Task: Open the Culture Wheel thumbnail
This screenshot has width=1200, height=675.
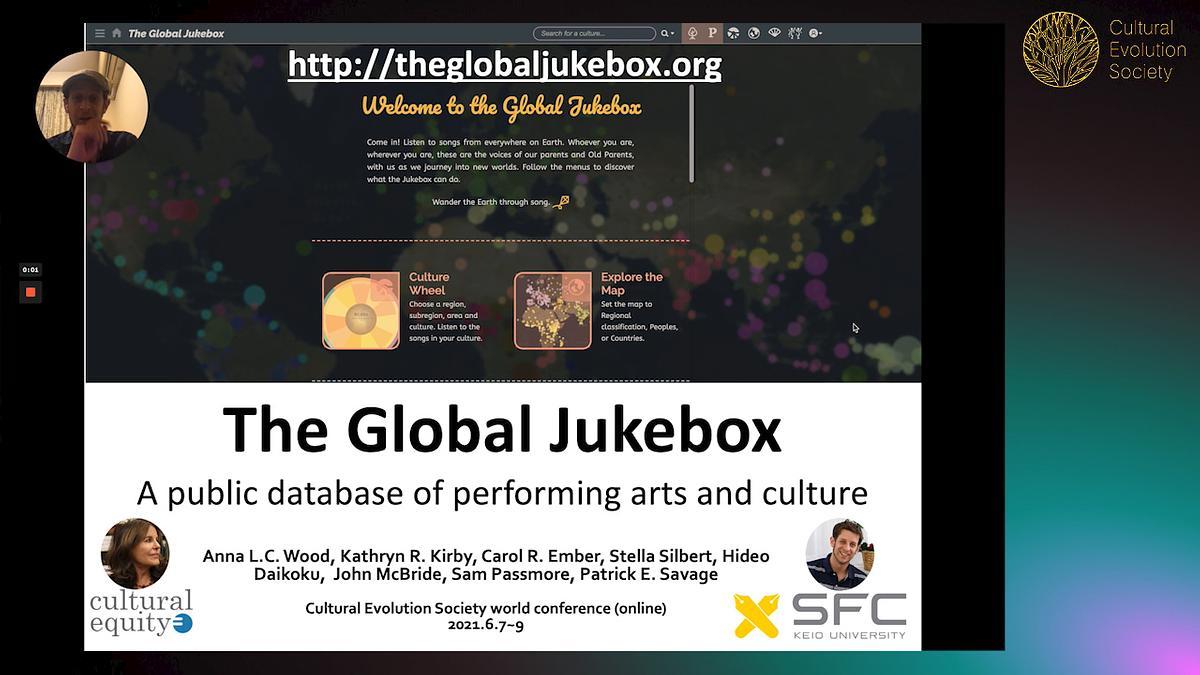Action: 361,311
